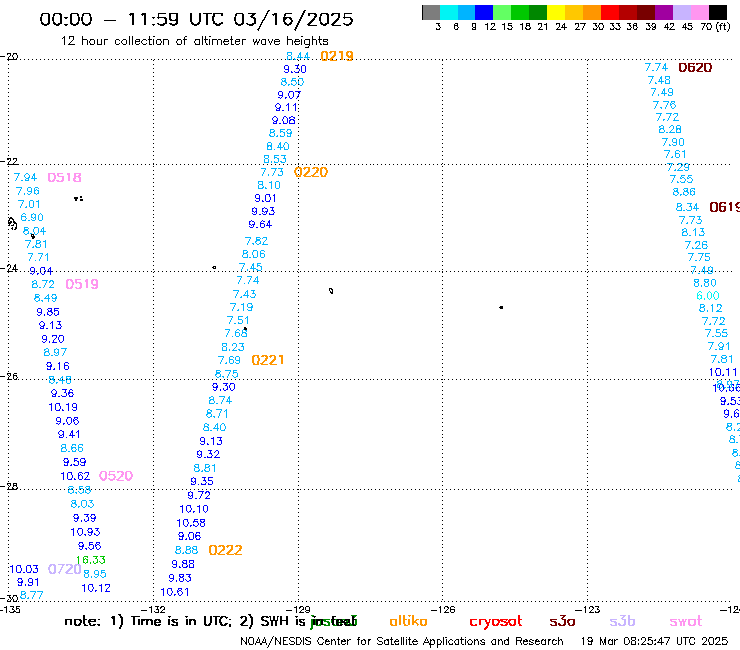This screenshot has height=650, width=740.
Task: Click the wave height reading 7.19
Action: click(x=241, y=307)
